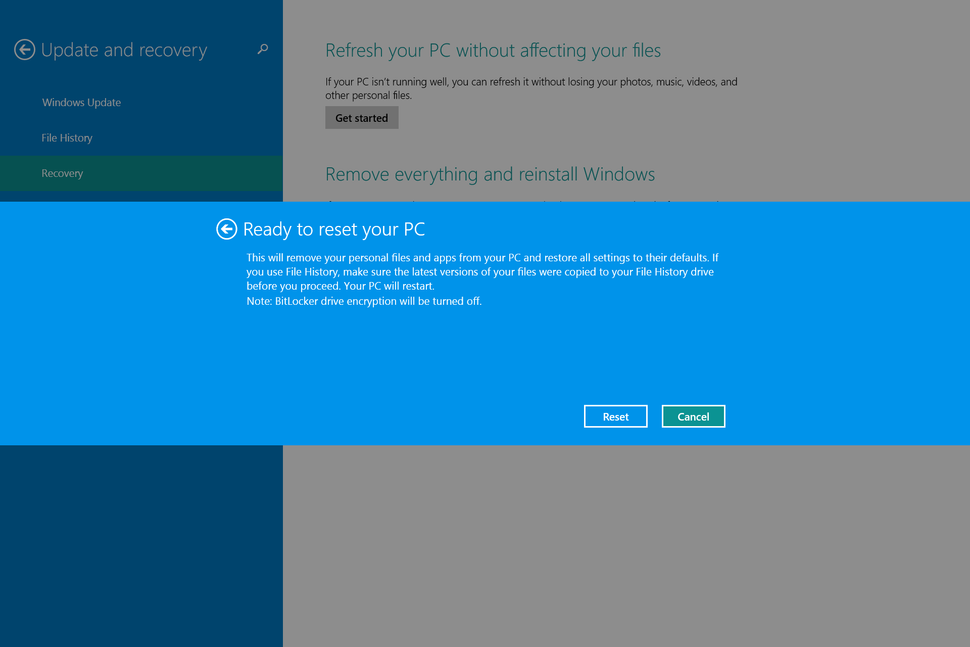Click the Remove everything and reinstall Windows heading
The width and height of the screenshot is (970, 647).
[490, 174]
